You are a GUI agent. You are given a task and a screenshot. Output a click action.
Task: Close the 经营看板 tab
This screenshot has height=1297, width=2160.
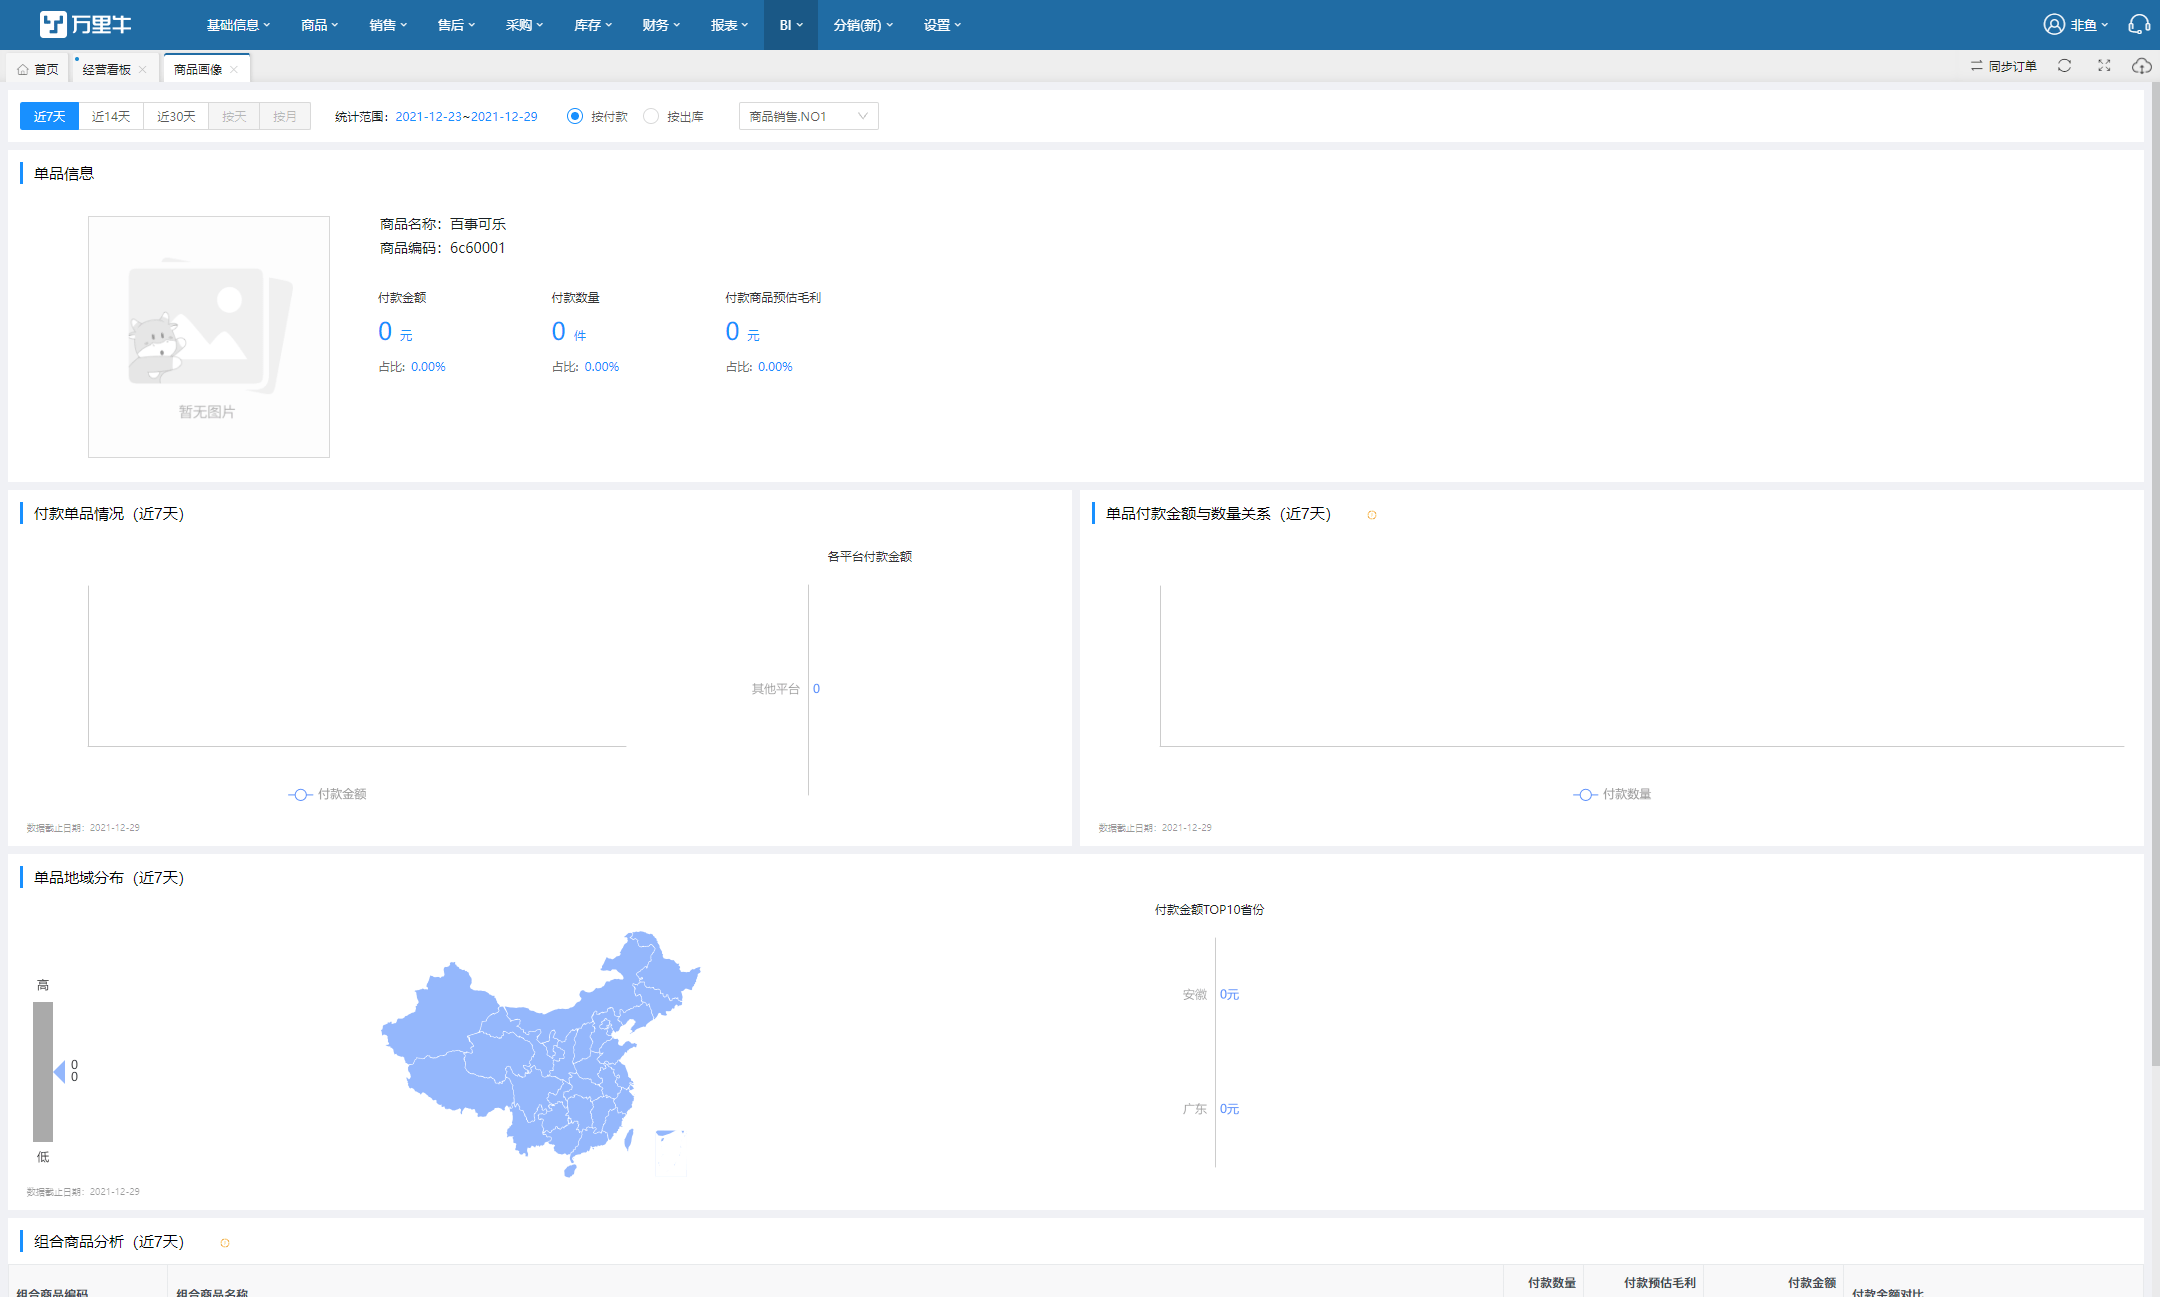coord(143,70)
